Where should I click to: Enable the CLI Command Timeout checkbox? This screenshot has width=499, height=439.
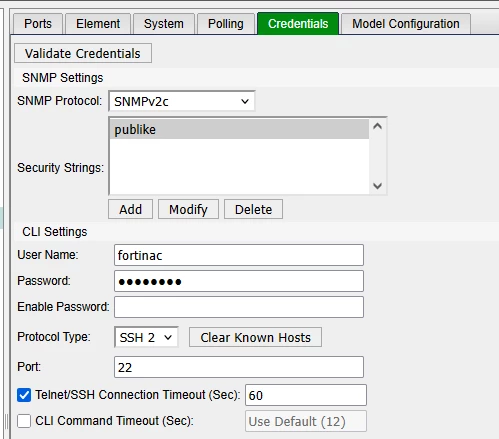click(24, 421)
